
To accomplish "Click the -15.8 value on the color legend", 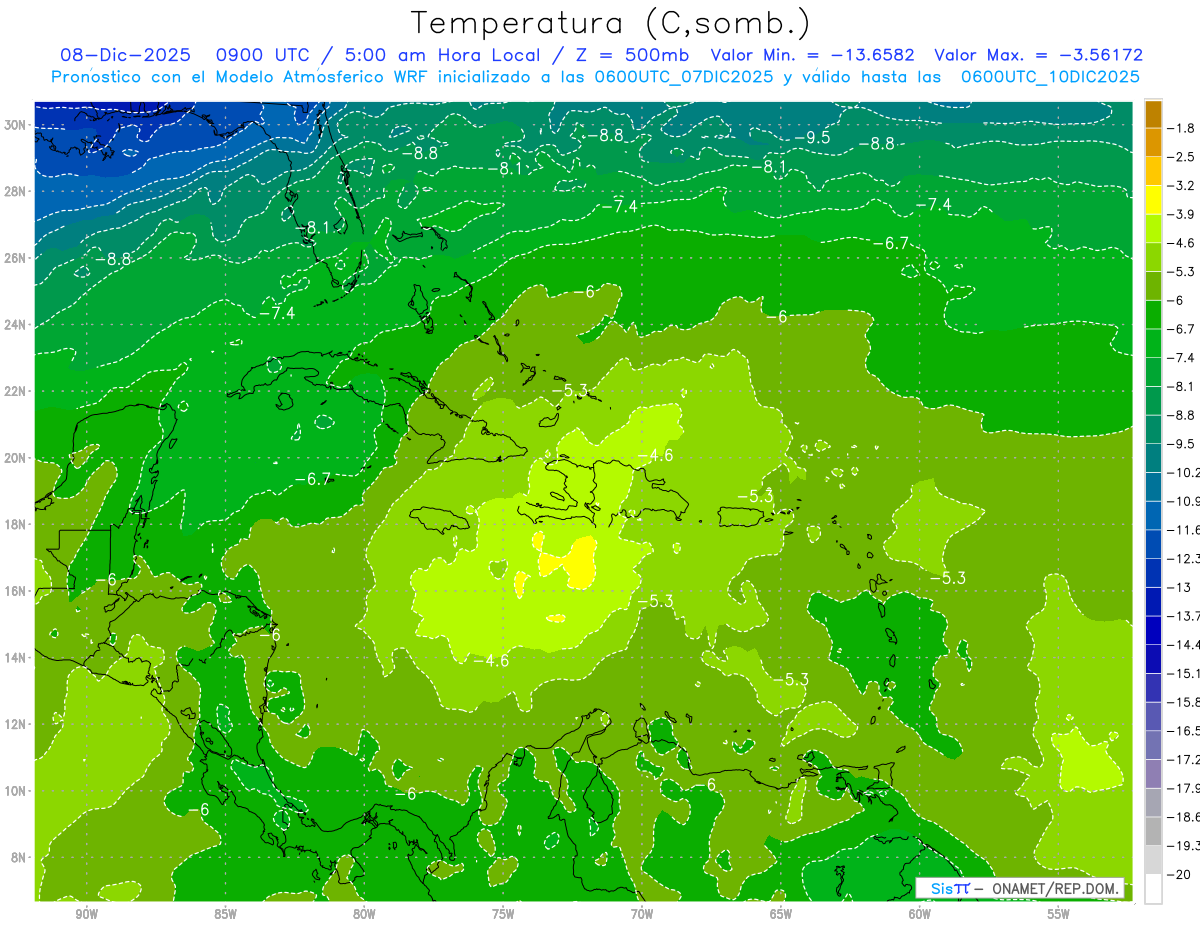I will pyautogui.click(x=1183, y=702).
